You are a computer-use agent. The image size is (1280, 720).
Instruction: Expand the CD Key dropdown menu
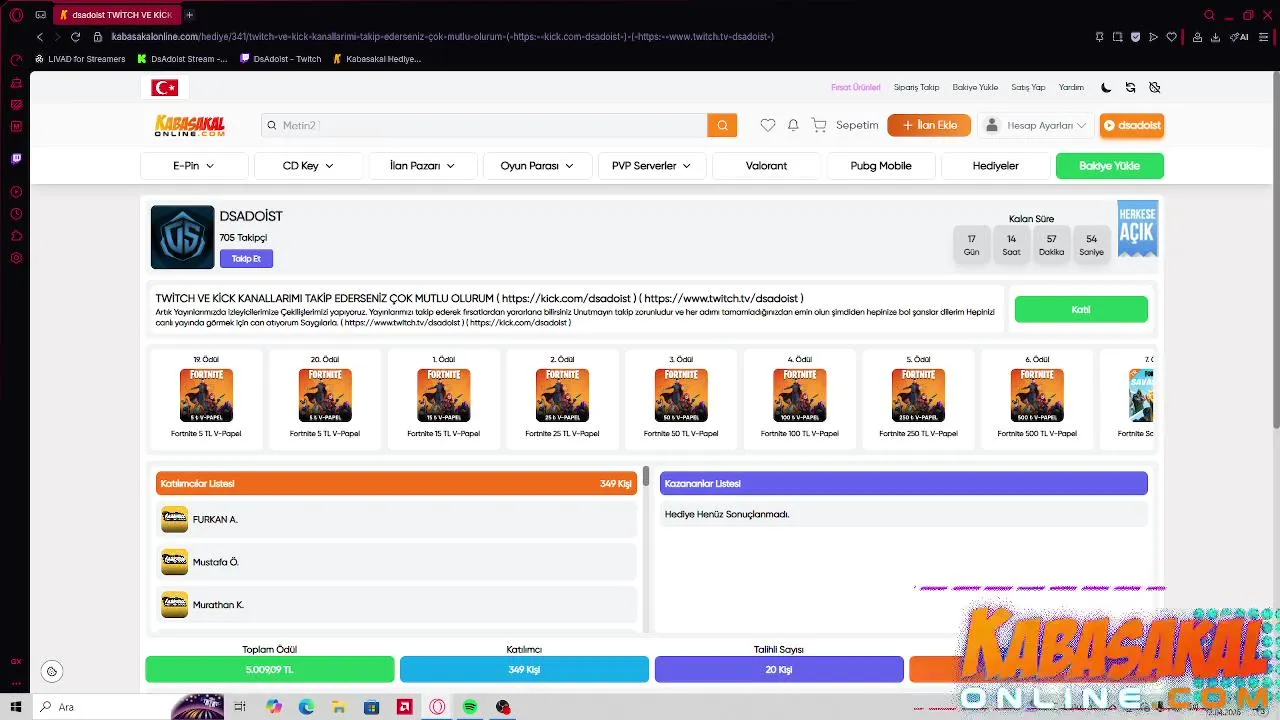click(308, 166)
